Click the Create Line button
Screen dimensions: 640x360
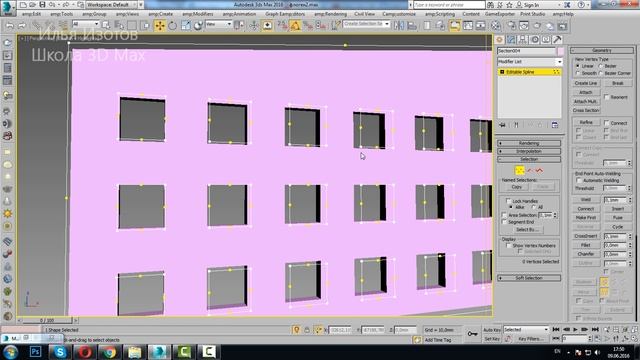[x=586, y=83]
